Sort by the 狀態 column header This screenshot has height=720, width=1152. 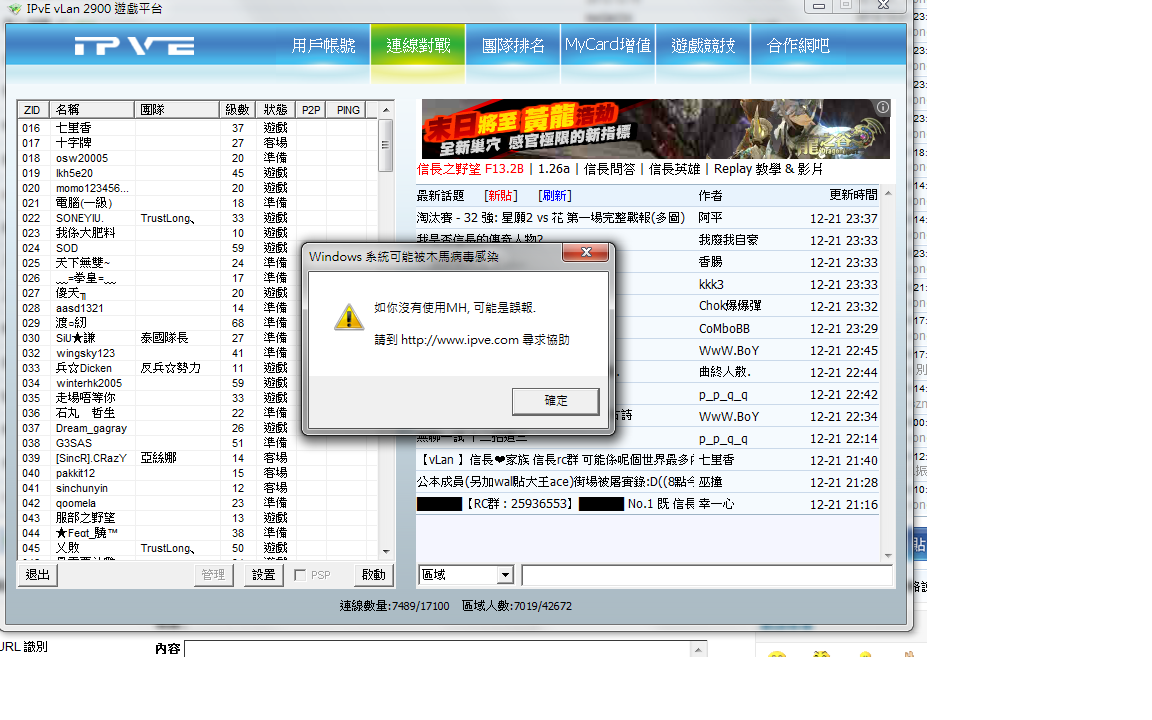click(x=276, y=109)
